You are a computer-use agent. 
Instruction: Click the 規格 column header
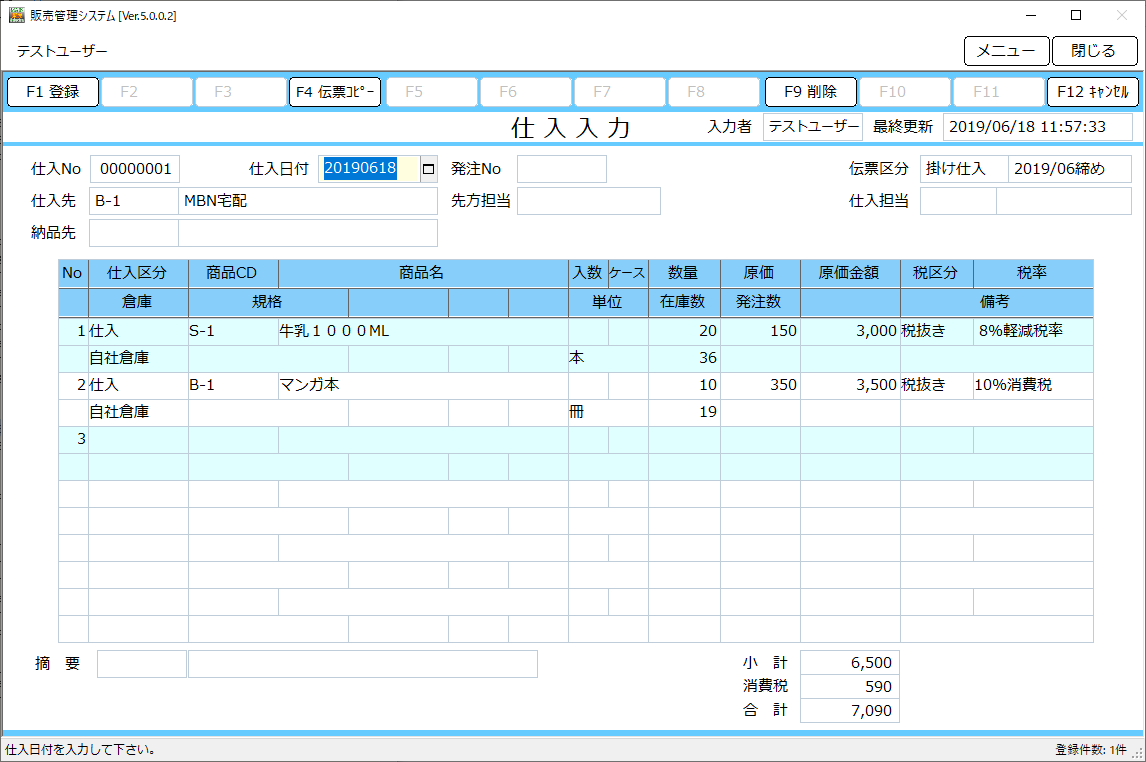(x=268, y=302)
